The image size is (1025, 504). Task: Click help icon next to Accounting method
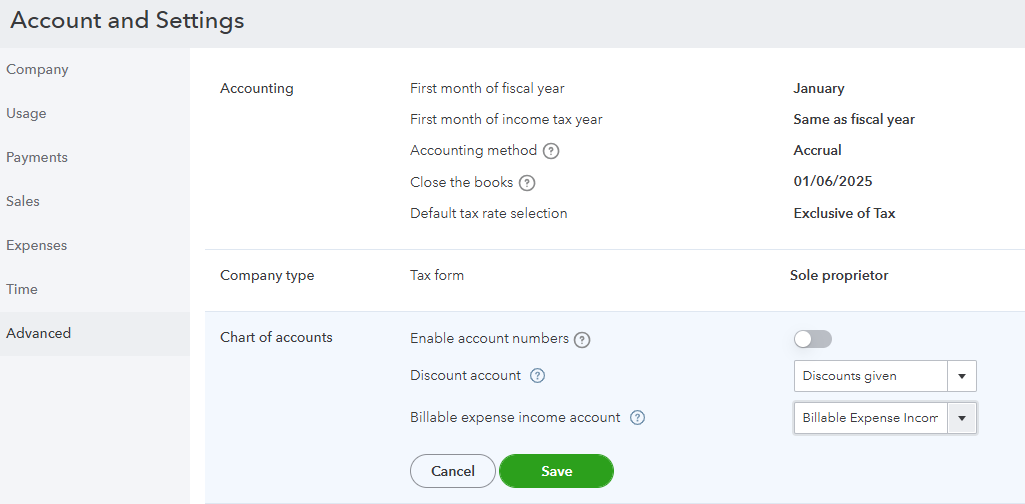tap(552, 151)
